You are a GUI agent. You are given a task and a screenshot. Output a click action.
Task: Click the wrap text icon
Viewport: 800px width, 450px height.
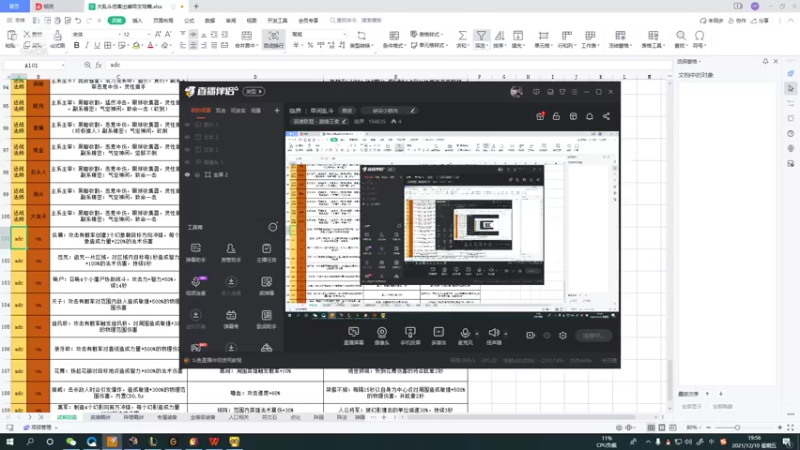[273, 36]
